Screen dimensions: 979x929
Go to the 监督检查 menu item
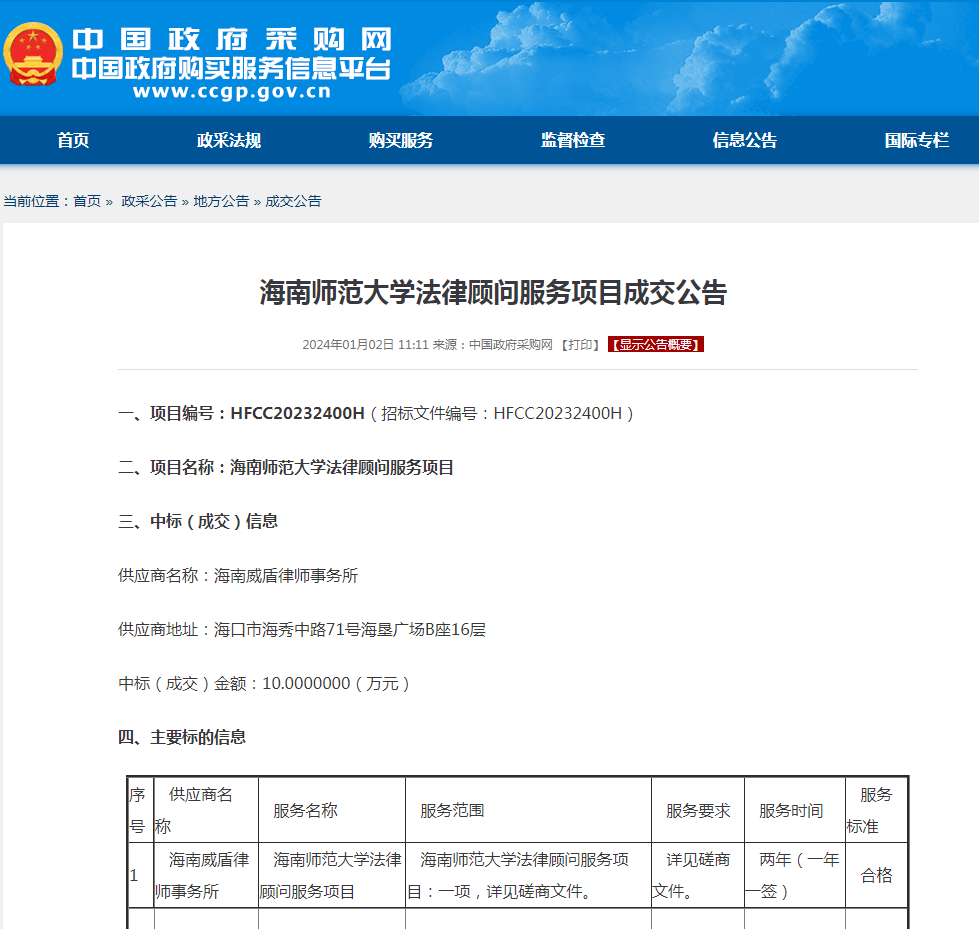coord(573,140)
